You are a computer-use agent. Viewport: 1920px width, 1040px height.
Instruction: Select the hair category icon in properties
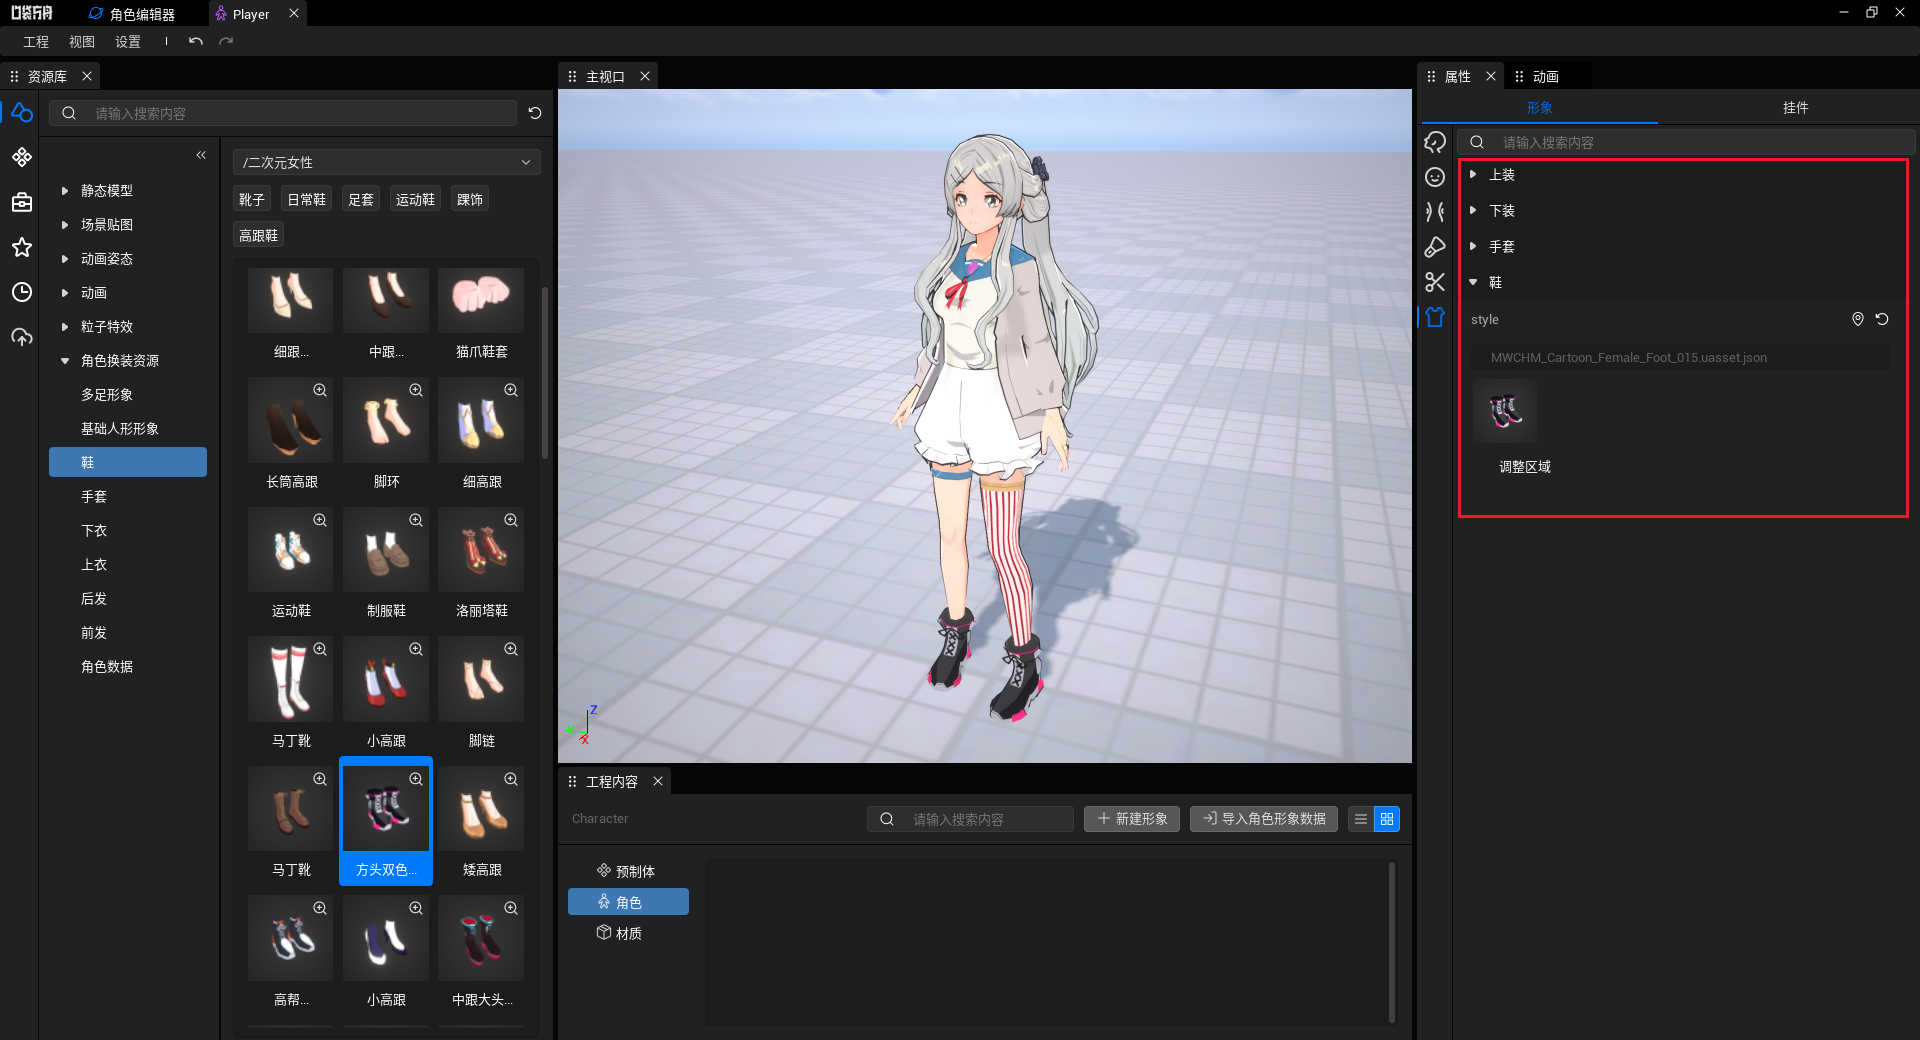coord(1435,142)
